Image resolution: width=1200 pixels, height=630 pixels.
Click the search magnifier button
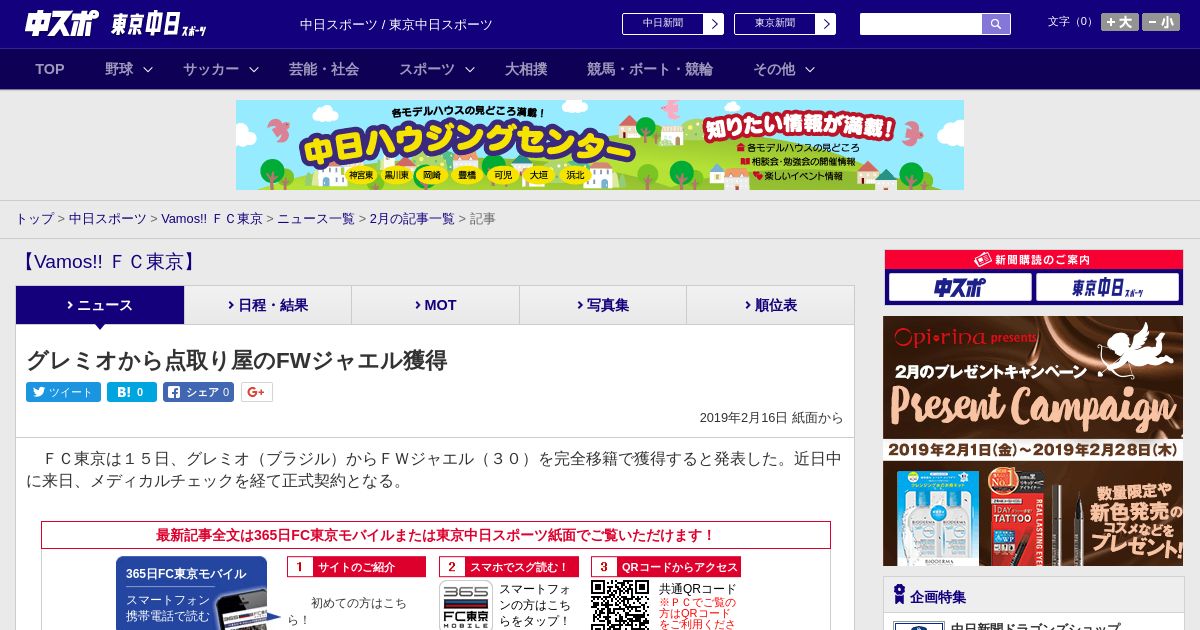pos(996,24)
